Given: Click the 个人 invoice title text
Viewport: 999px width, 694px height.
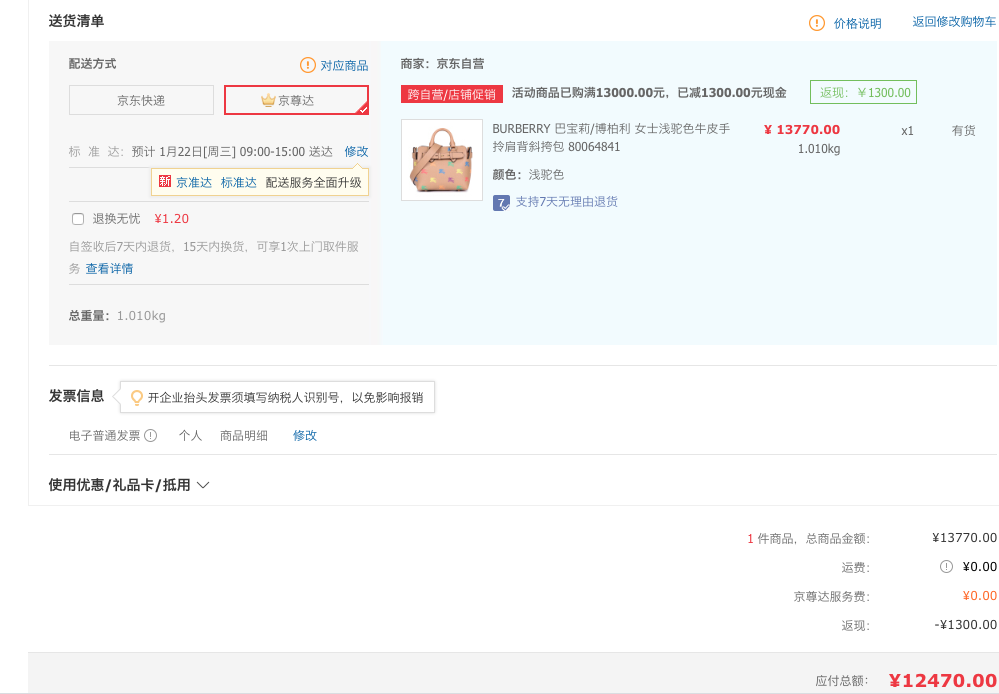Looking at the screenshot, I should coord(190,436).
